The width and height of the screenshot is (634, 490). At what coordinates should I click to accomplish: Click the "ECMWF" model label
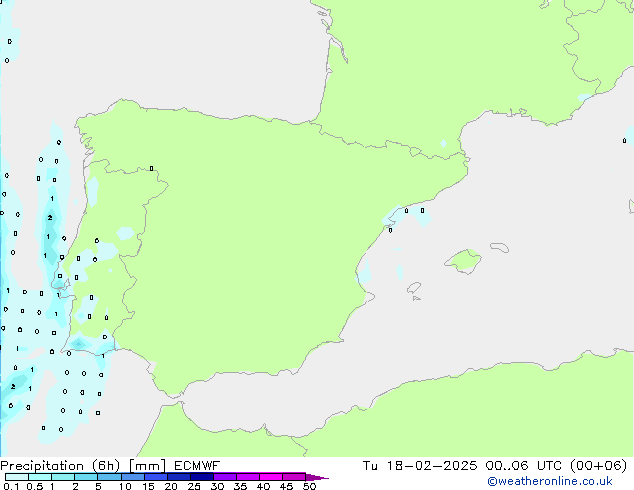197,466
